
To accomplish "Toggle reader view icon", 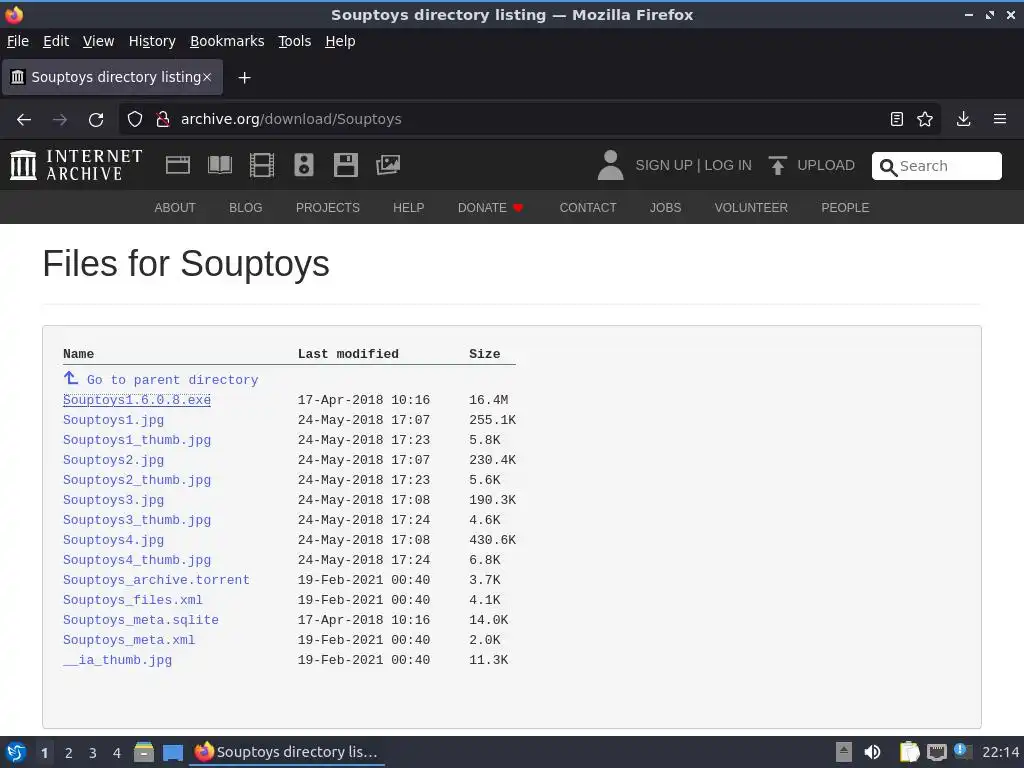I will (x=897, y=119).
